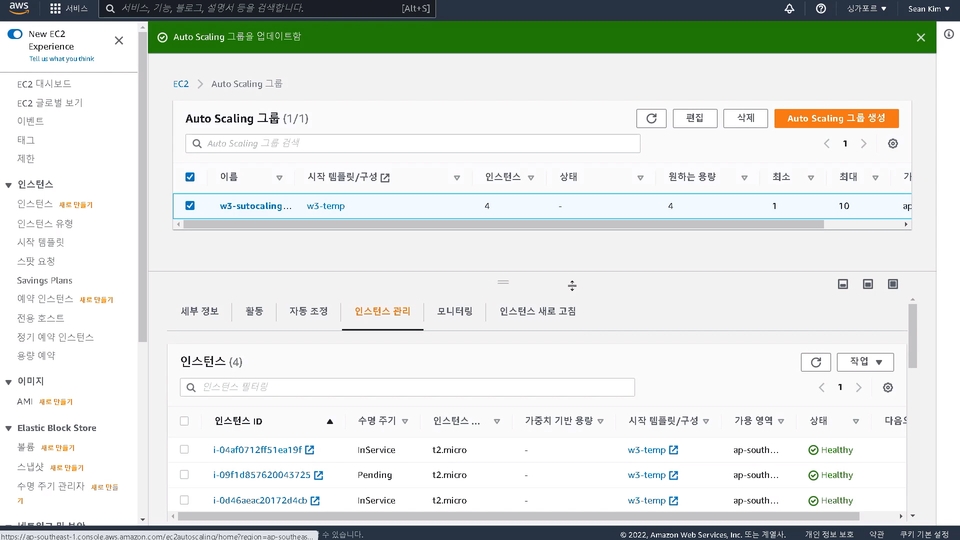The image size is (960, 540).
Task: Check the box for instance i-04af0712ff51ea19f
Action: 184,449
